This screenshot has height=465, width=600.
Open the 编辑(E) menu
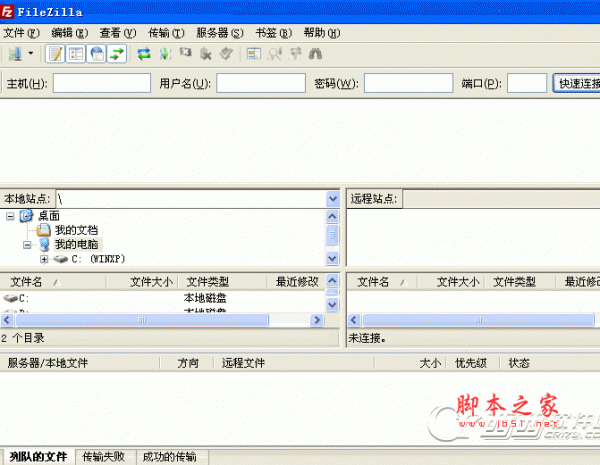(x=70, y=33)
